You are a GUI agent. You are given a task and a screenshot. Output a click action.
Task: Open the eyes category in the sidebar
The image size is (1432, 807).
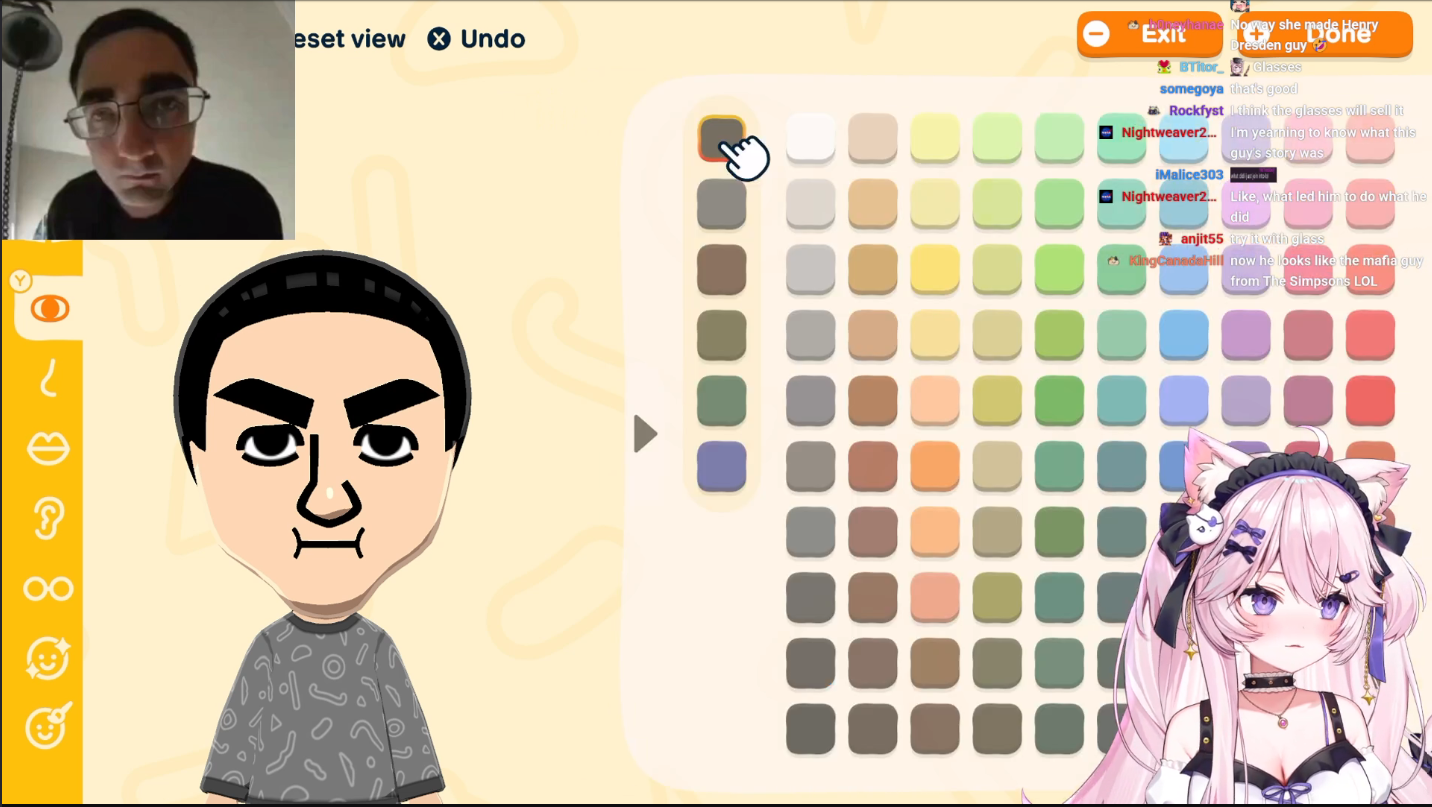(x=49, y=308)
